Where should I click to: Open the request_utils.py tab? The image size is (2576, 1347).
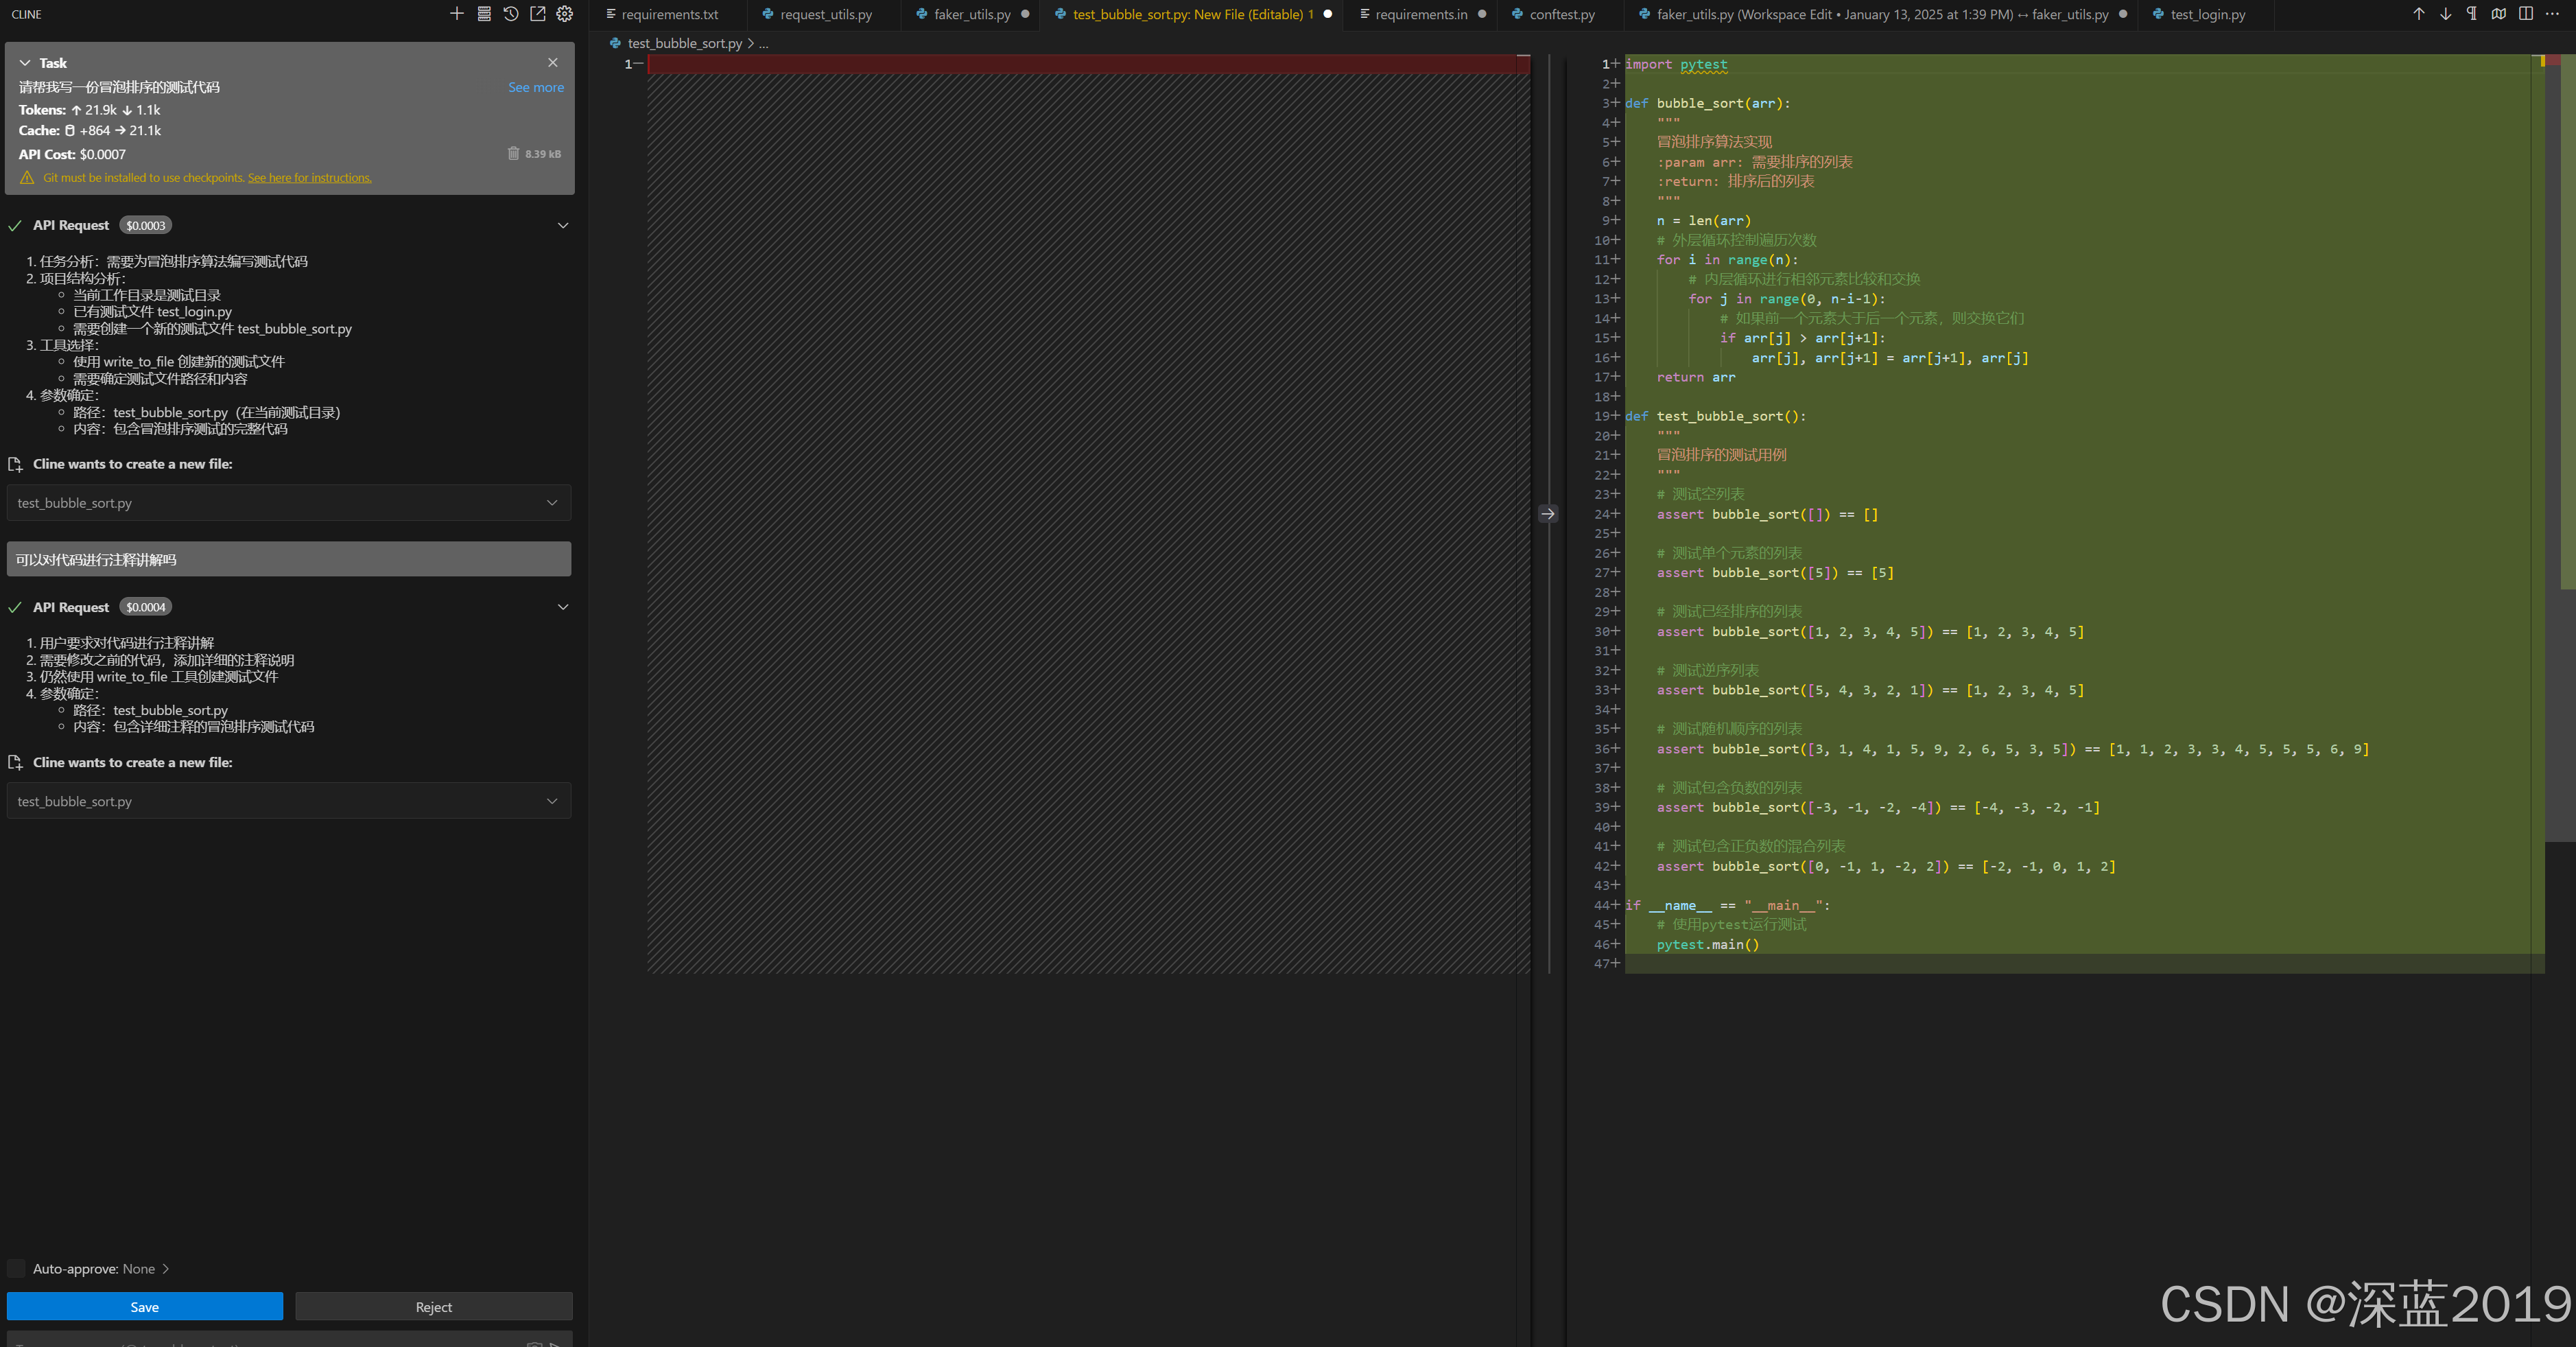click(x=825, y=14)
